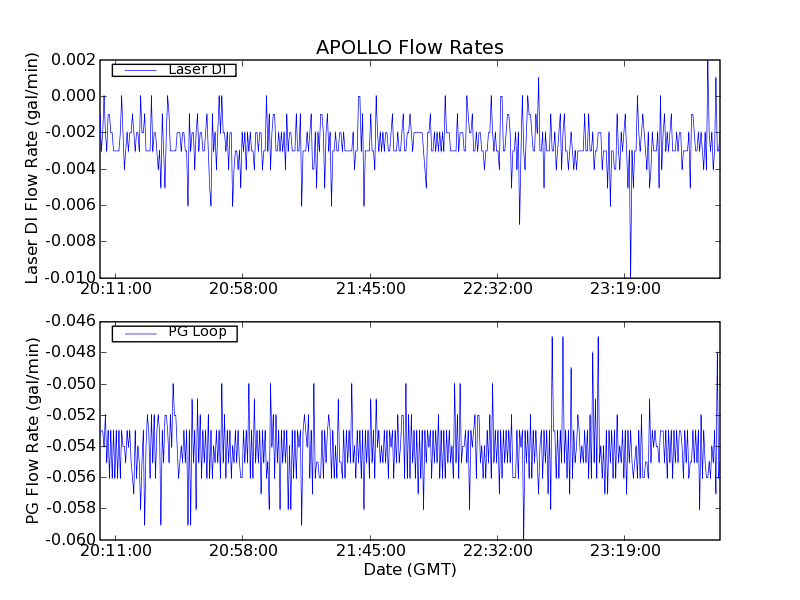The image size is (800, 600).
Task: Click 22:32:00 under the Laser DI plot
Action: point(498,289)
